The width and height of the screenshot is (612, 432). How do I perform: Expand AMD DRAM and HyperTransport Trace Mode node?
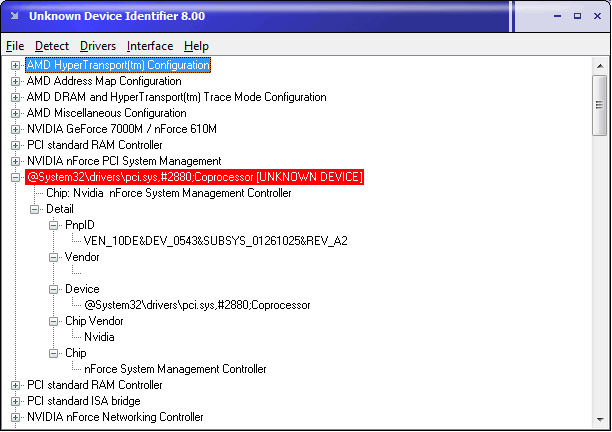click(x=15, y=97)
